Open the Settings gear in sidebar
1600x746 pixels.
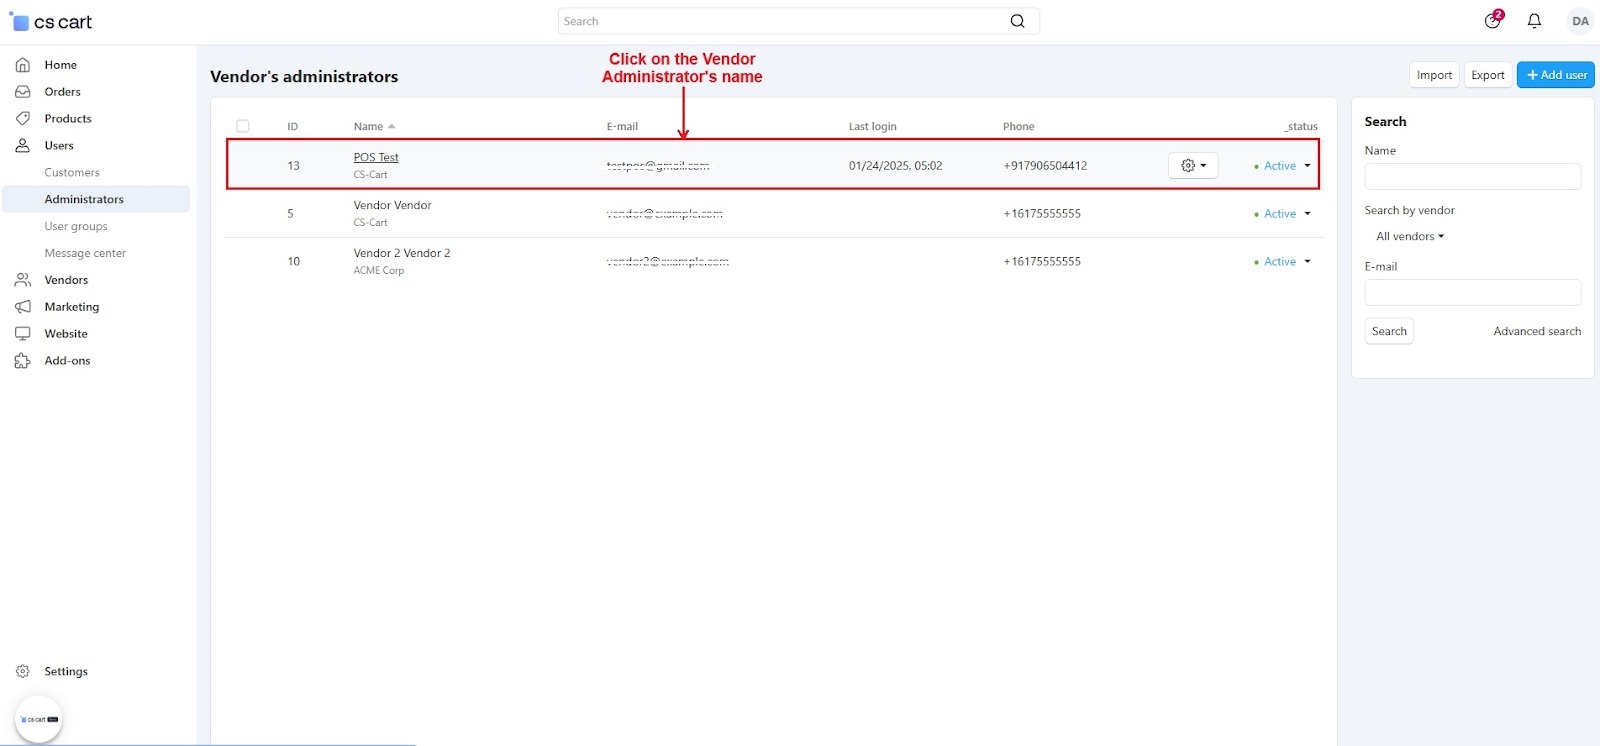point(22,672)
